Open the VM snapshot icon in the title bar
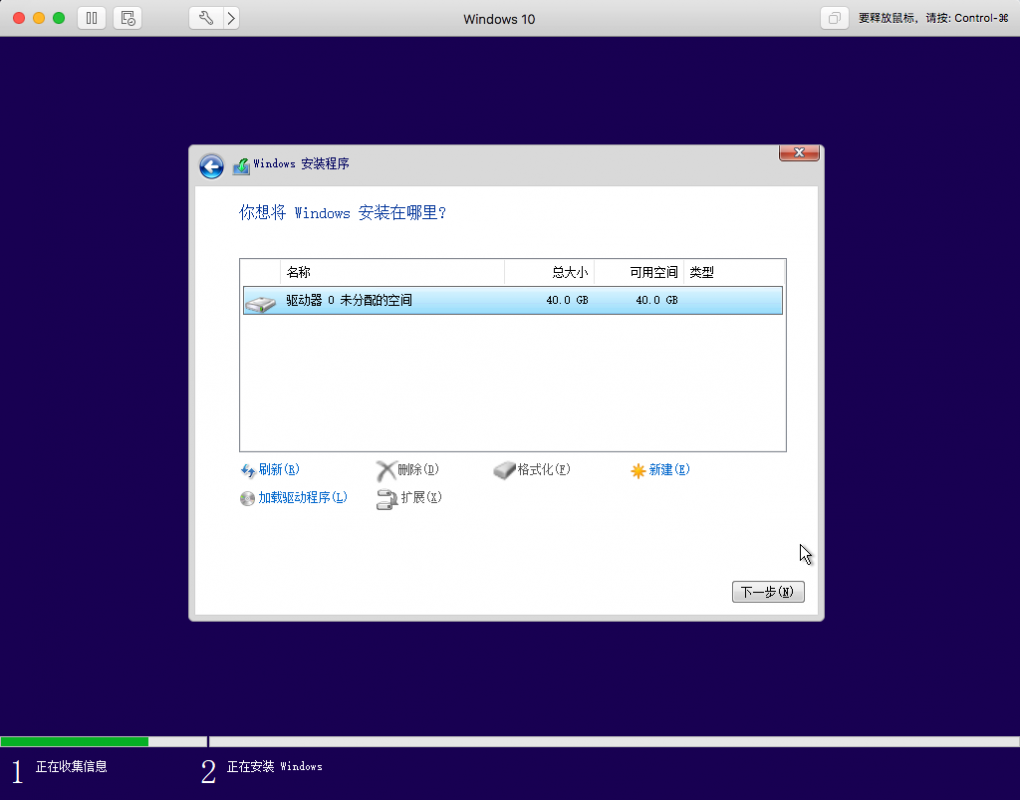This screenshot has width=1020, height=800. click(128, 18)
